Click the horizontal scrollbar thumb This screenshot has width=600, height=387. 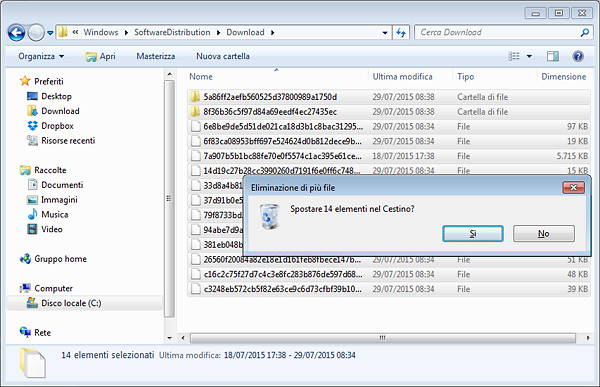[x=383, y=338]
